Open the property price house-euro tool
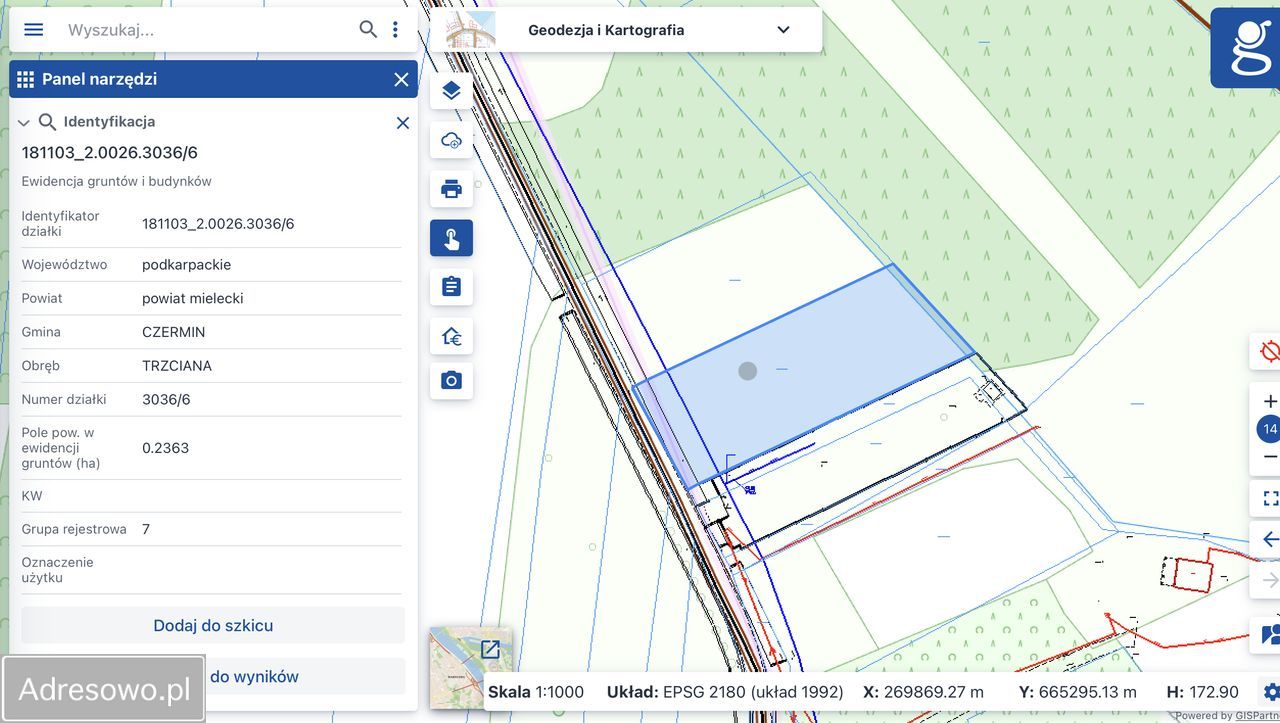Image resolution: width=1280 pixels, height=723 pixels. [451, 336]
